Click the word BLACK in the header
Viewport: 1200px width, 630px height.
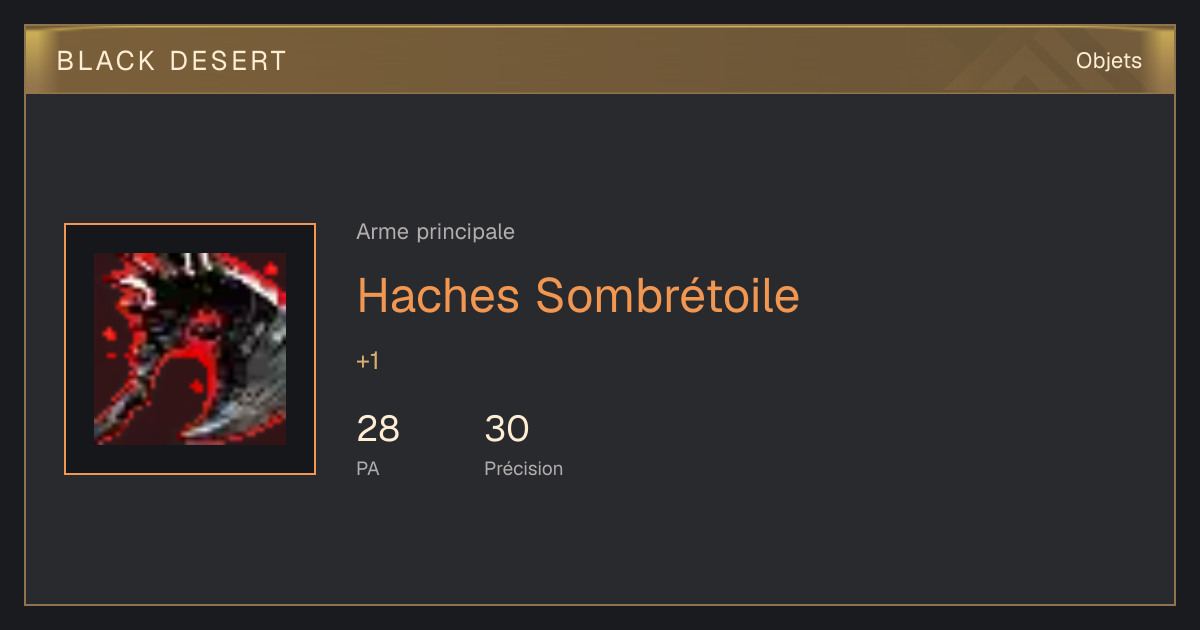106,61
